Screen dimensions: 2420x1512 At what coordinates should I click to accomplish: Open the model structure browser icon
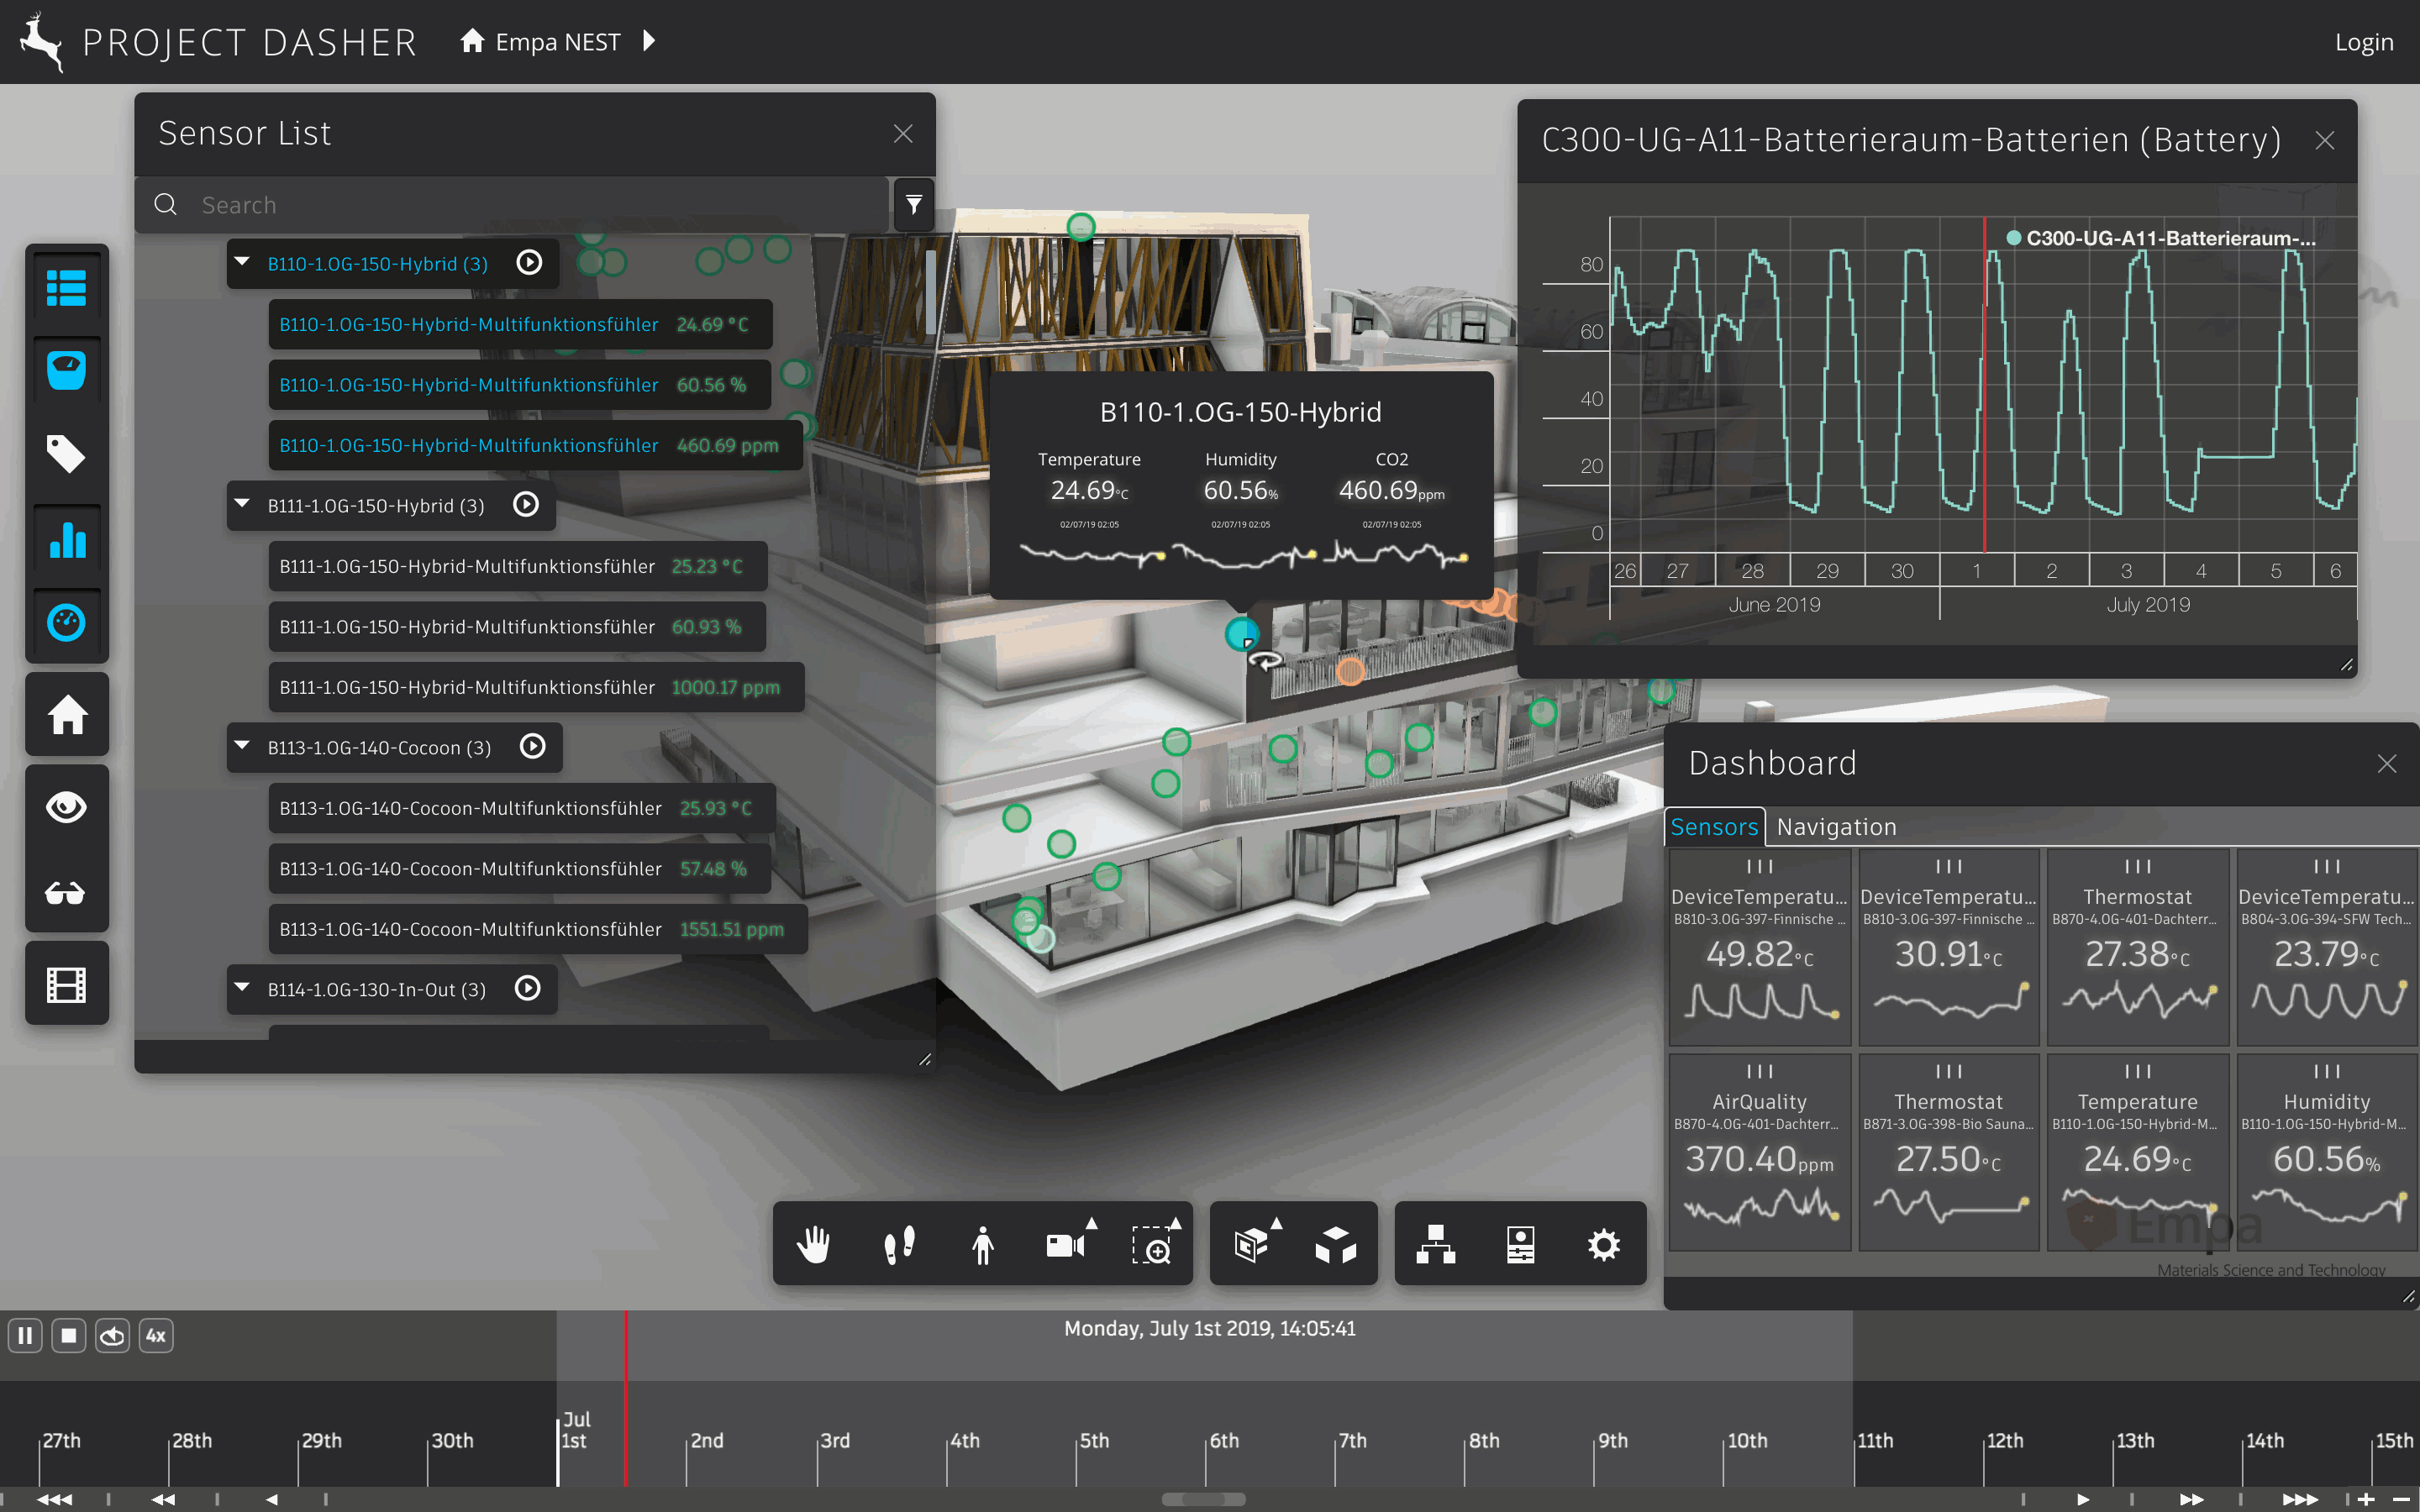[x=1435, y=1245]
